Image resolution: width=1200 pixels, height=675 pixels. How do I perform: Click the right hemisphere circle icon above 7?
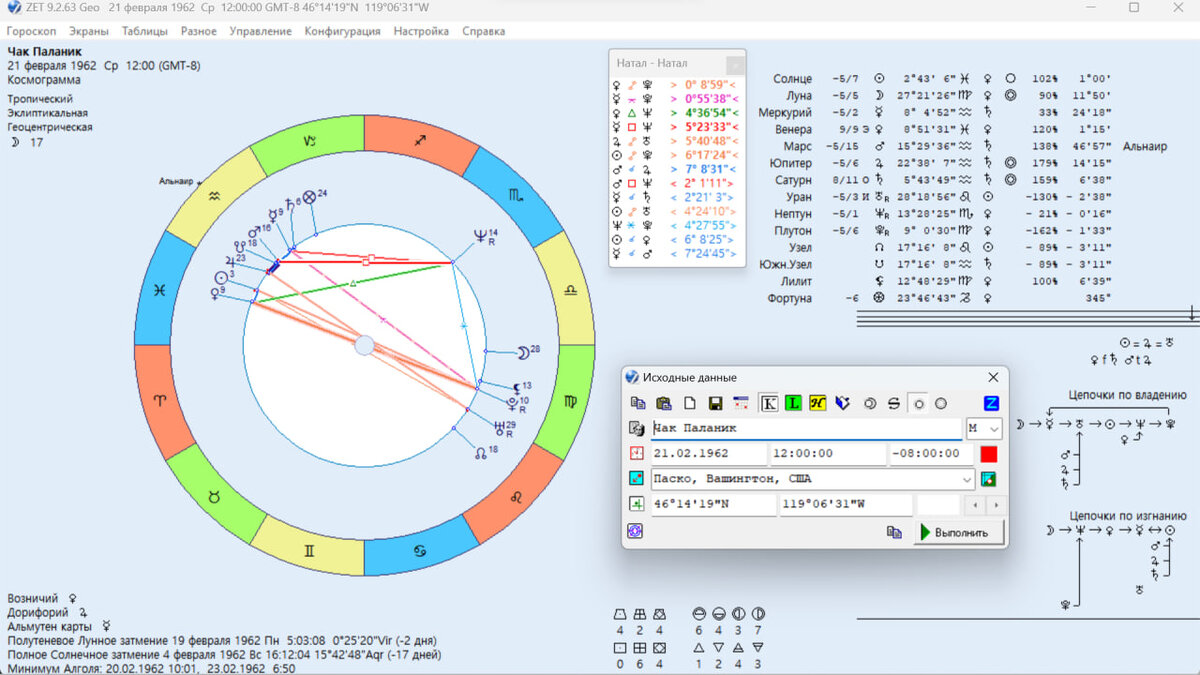(758, 613)
